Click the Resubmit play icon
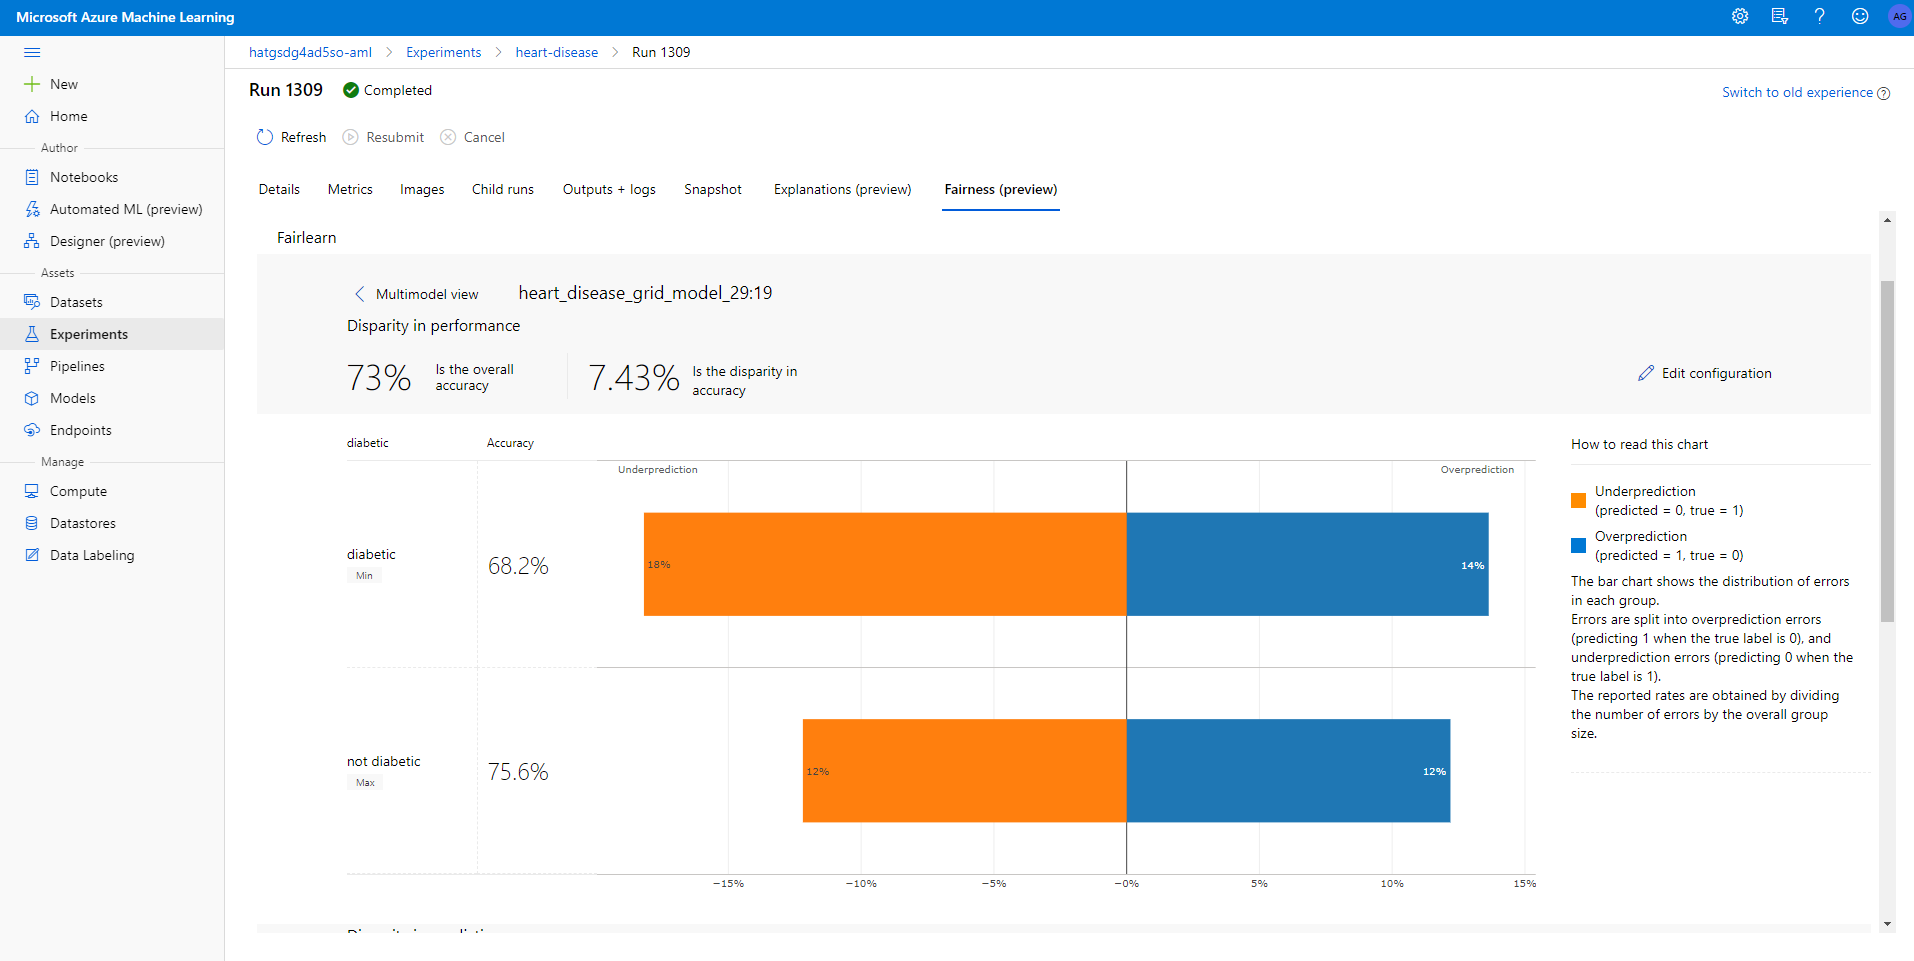This screenshot has height=961, width=1914. [x=350, y=137]
